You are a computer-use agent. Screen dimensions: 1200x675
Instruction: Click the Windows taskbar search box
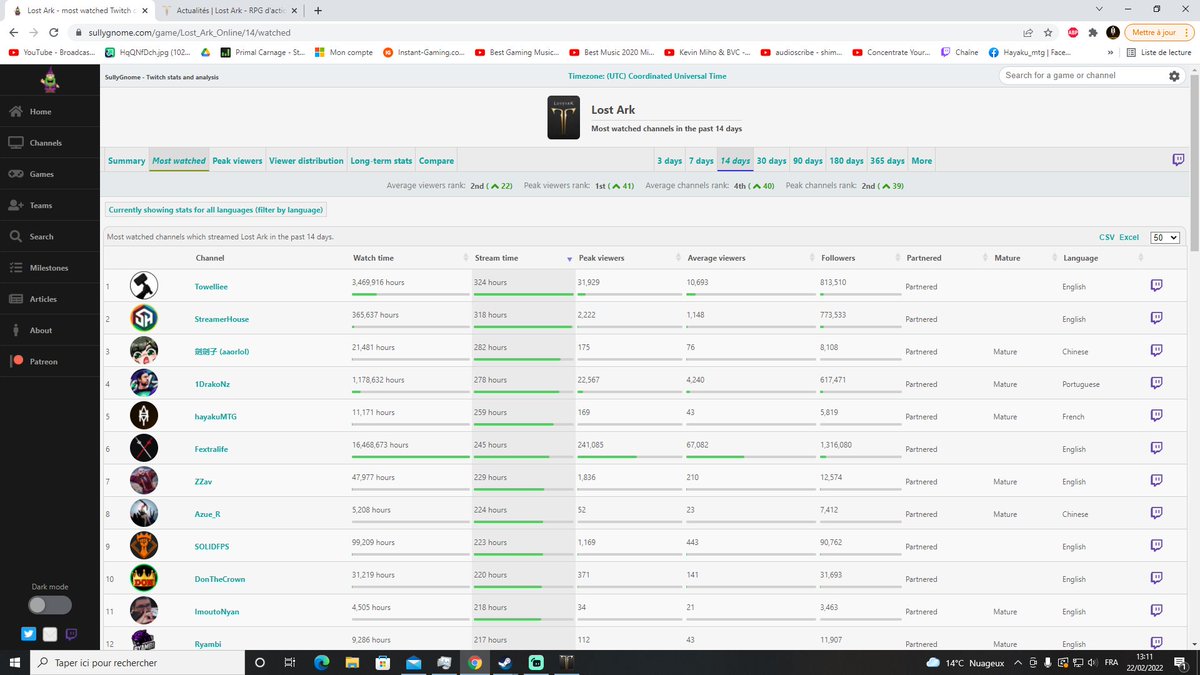[x=135, y=662]
